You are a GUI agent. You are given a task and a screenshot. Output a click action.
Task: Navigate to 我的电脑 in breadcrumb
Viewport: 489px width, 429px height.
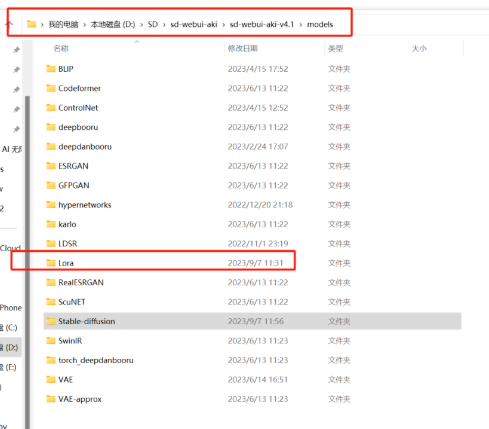[x=63, y=24]
